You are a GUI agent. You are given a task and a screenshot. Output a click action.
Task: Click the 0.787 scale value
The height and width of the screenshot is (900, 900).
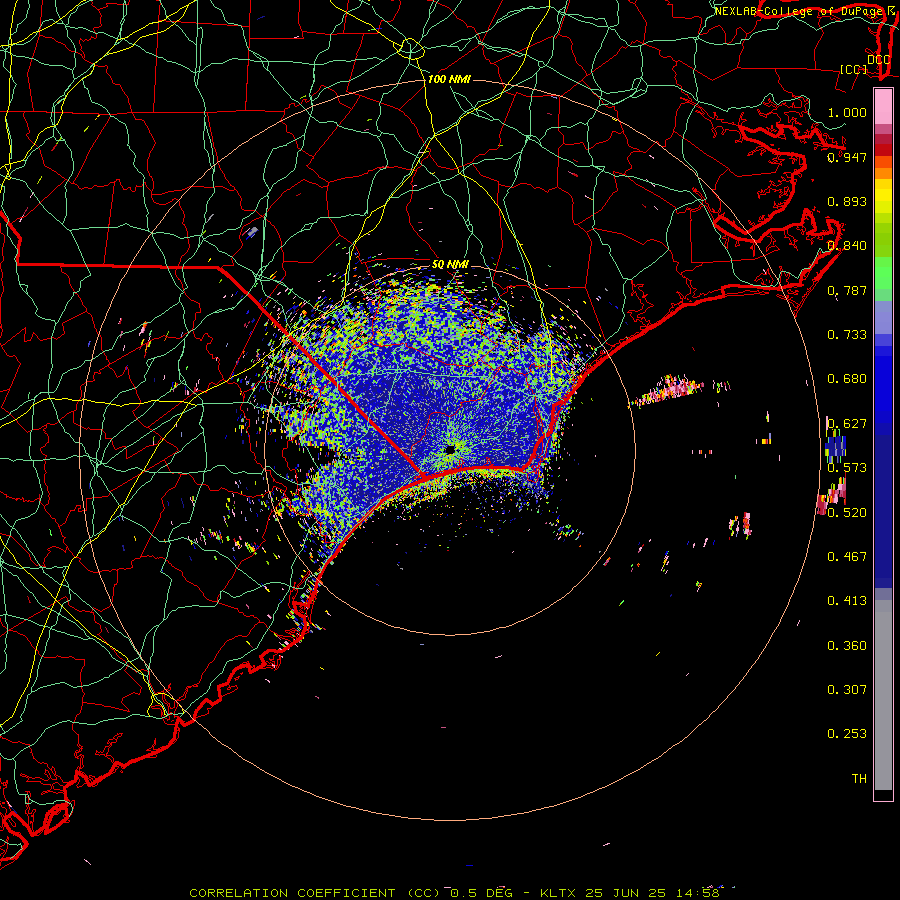tap(847, 290)
